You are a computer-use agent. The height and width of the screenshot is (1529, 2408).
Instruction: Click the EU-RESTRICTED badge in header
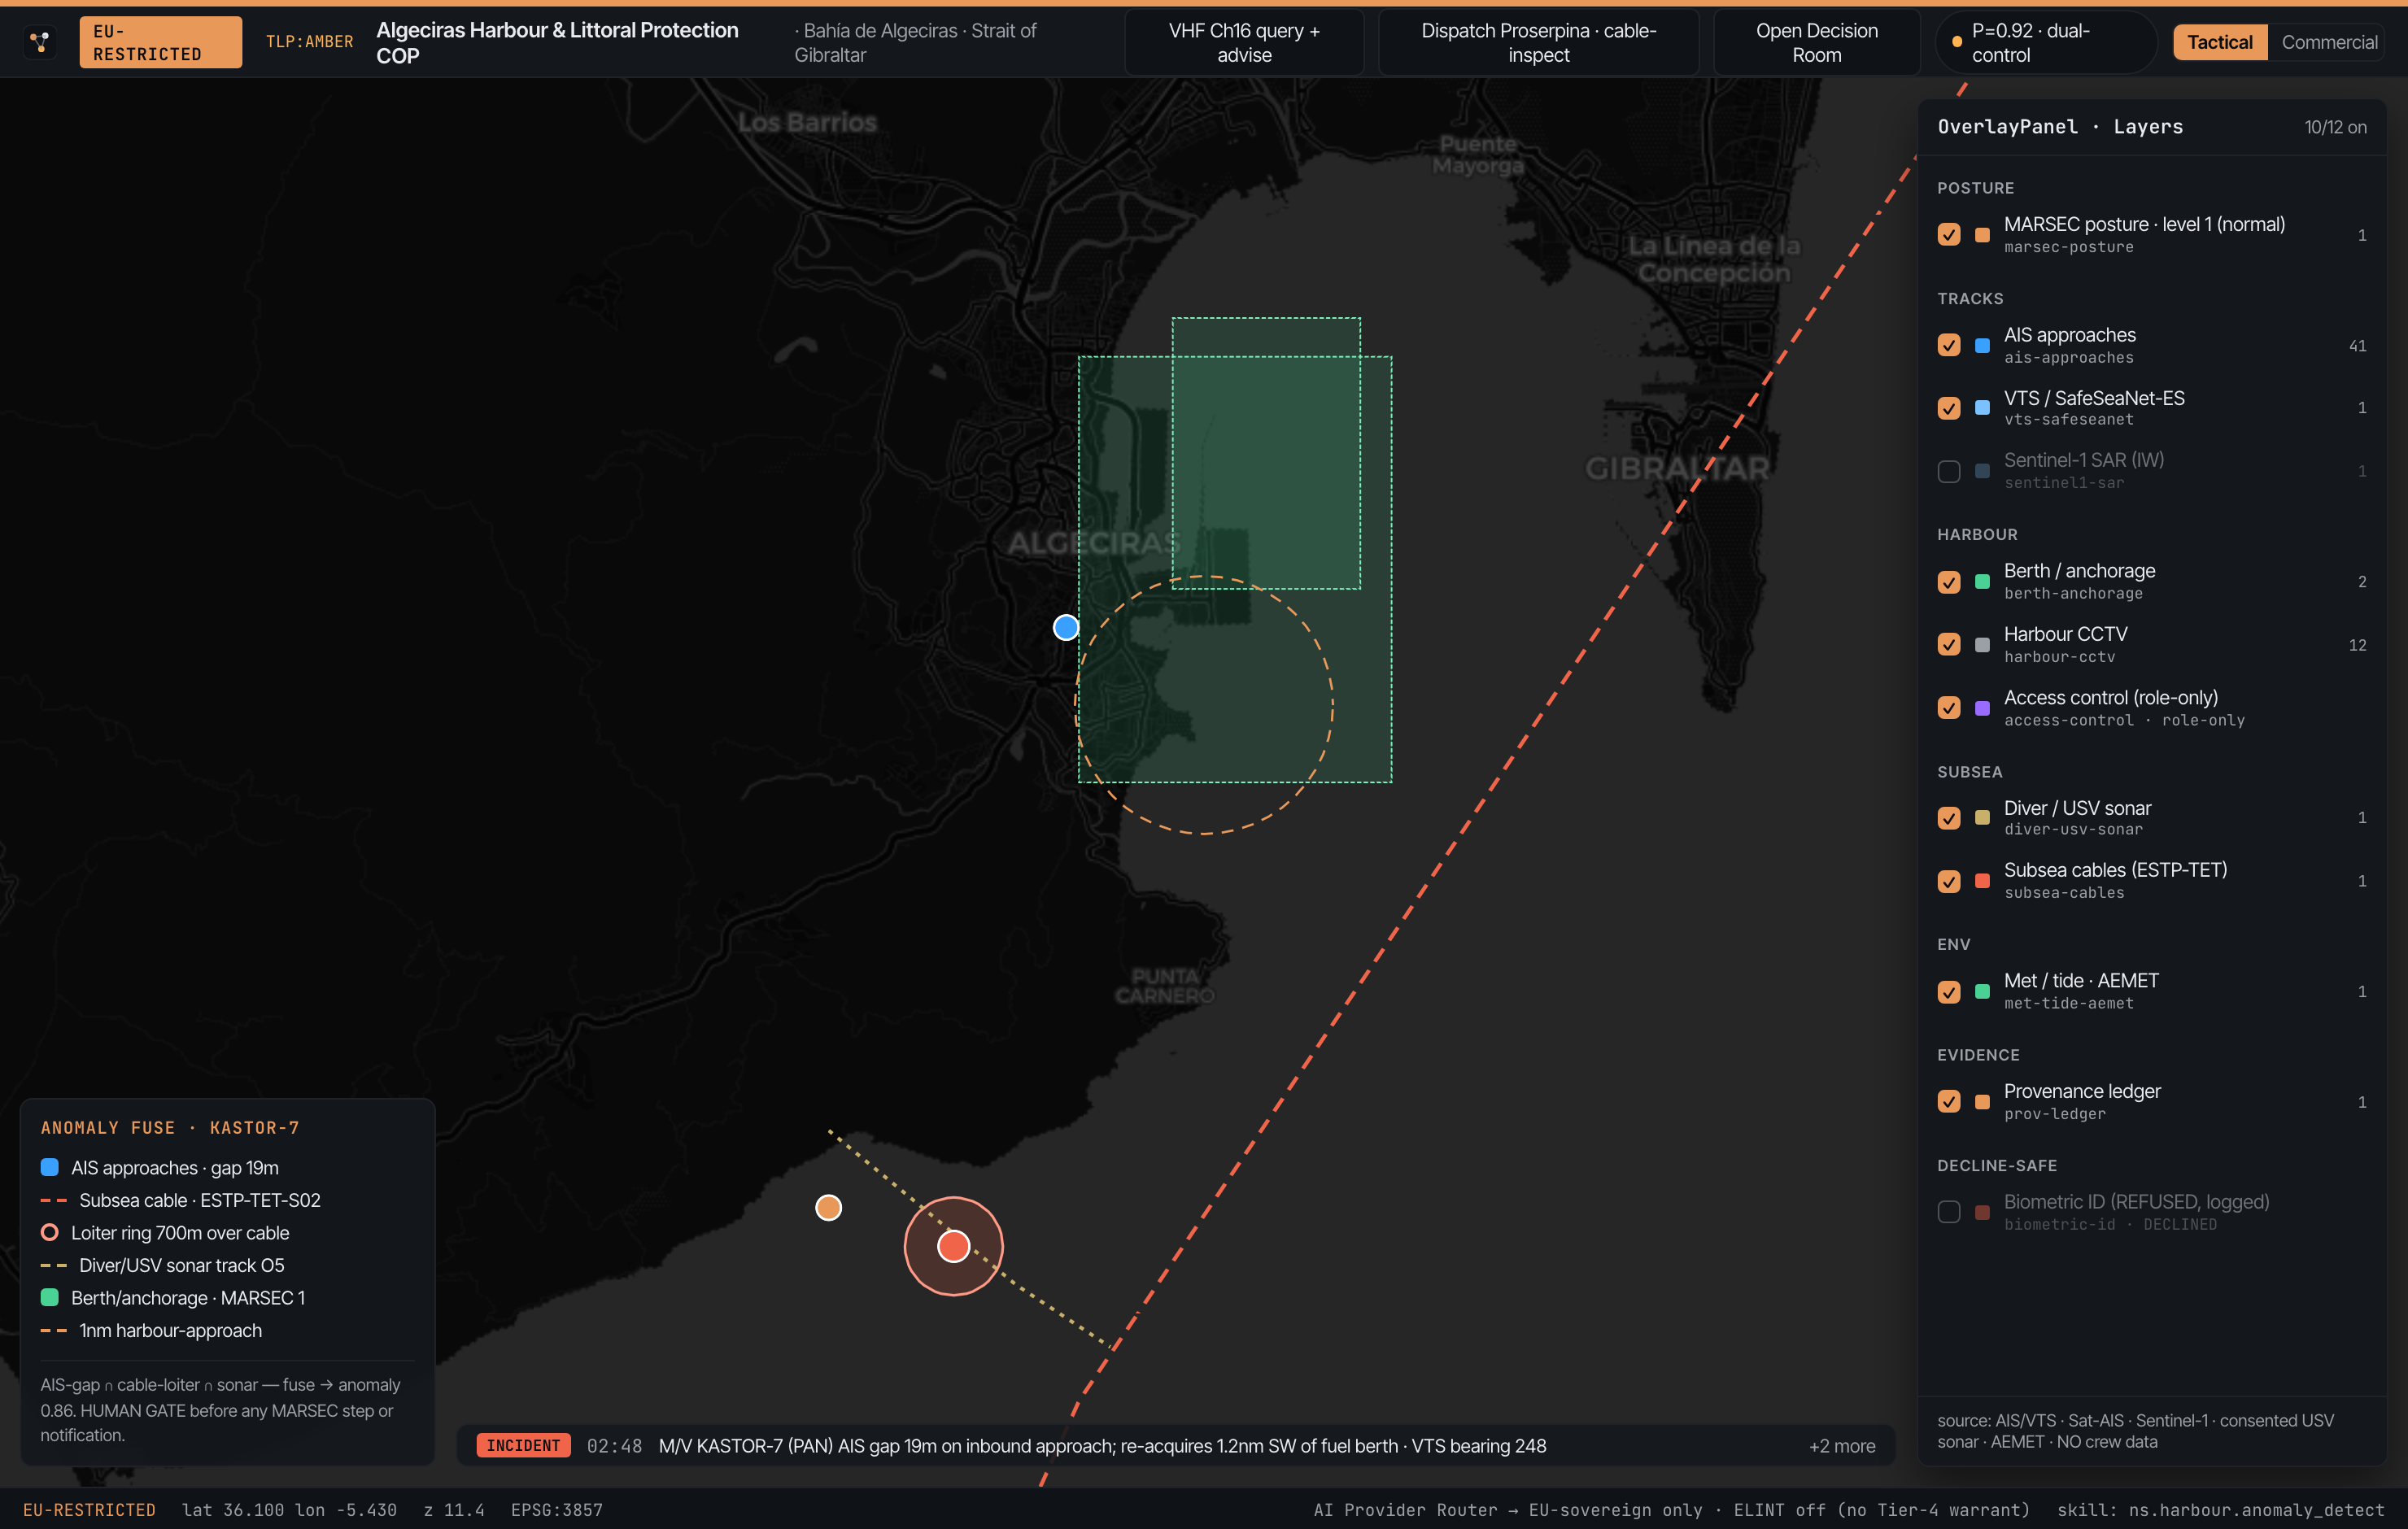[161, 42]
